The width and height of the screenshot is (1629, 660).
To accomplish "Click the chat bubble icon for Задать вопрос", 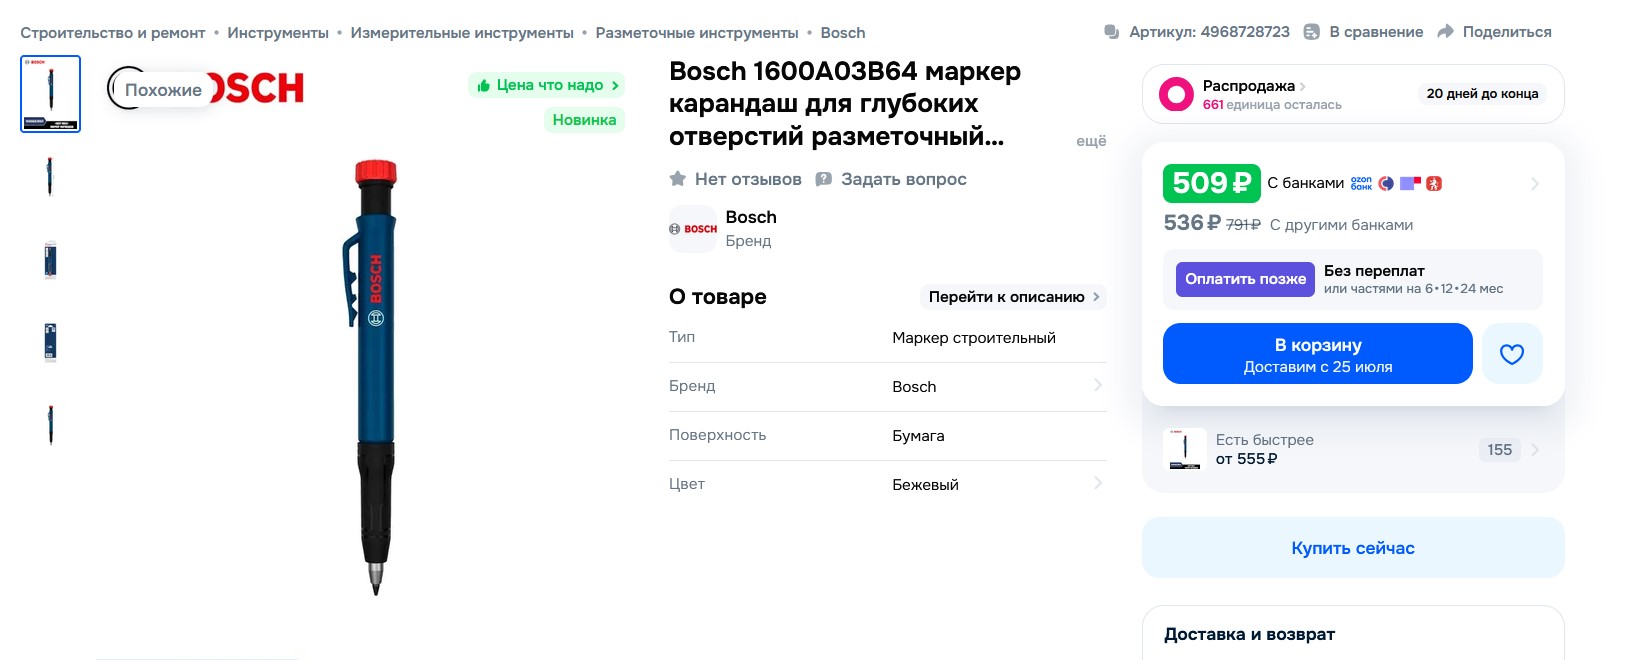I will pos(824,179).
